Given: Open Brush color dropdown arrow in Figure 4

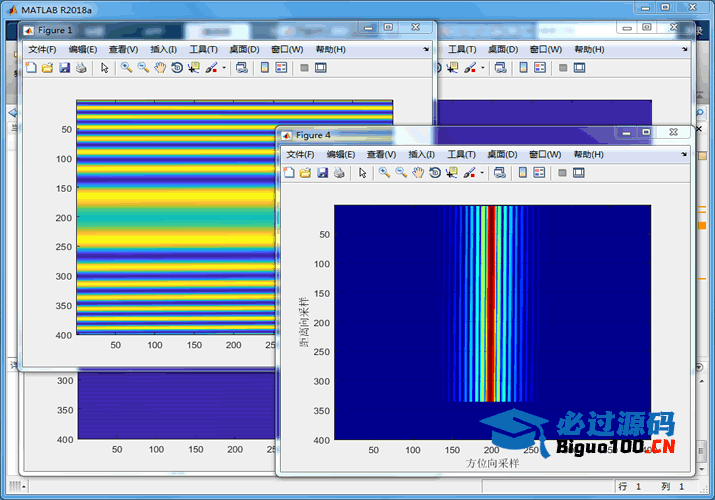Looking at the screenshot, I should pyautogui.click(x=482, y=173).
